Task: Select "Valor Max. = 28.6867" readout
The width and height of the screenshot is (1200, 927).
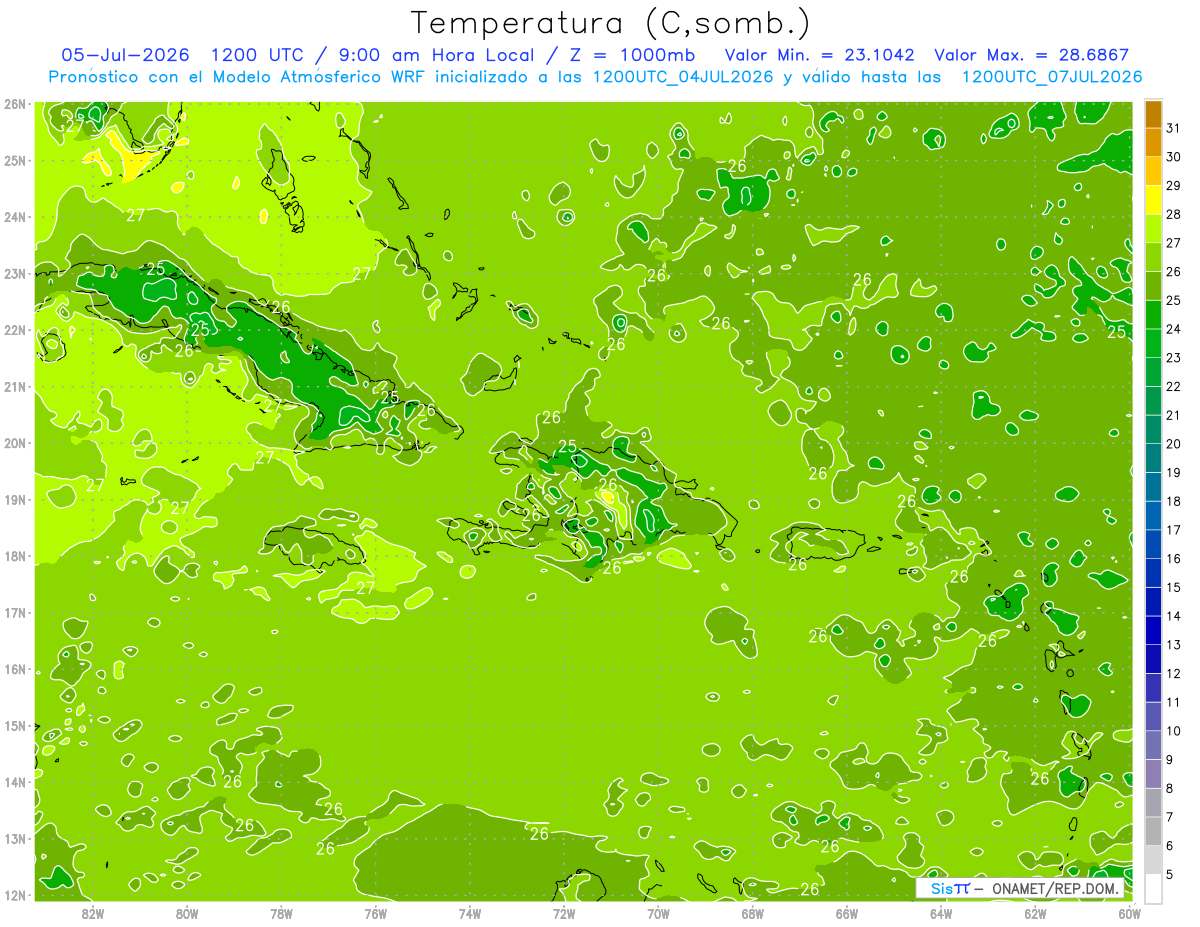Action: pyautogui.click(x=1031, y=55)
